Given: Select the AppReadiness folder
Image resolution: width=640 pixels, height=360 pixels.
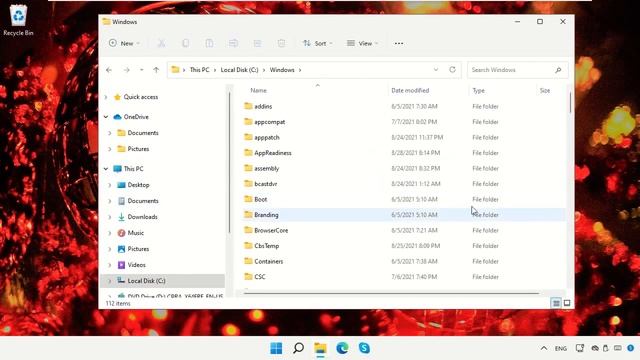Looking at the screenshot, I should (273, 153).
